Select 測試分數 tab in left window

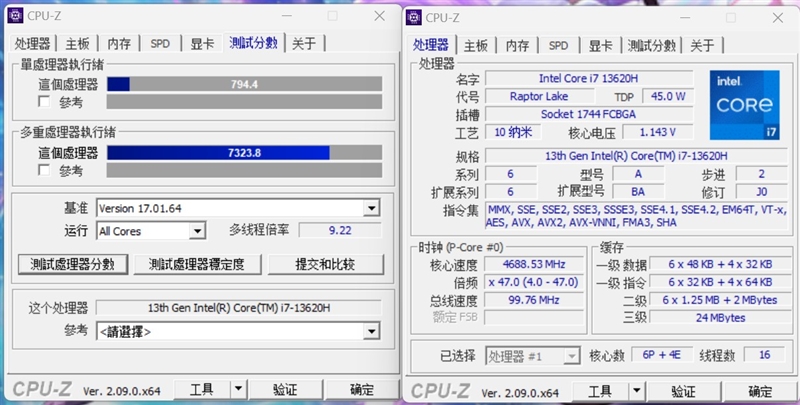(254, 43)
